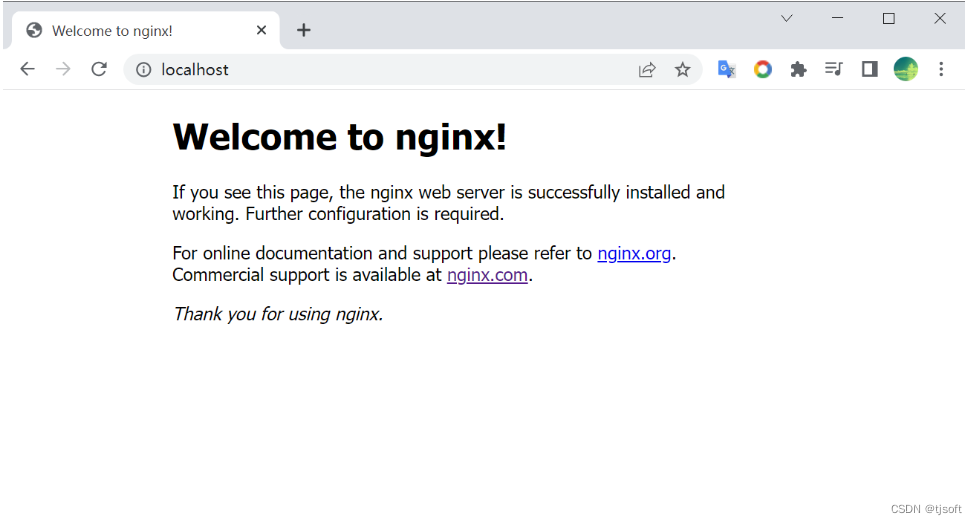Screen dimensions: 977x525
Task: Maximize the browser window
Action: tap(889, 19)
